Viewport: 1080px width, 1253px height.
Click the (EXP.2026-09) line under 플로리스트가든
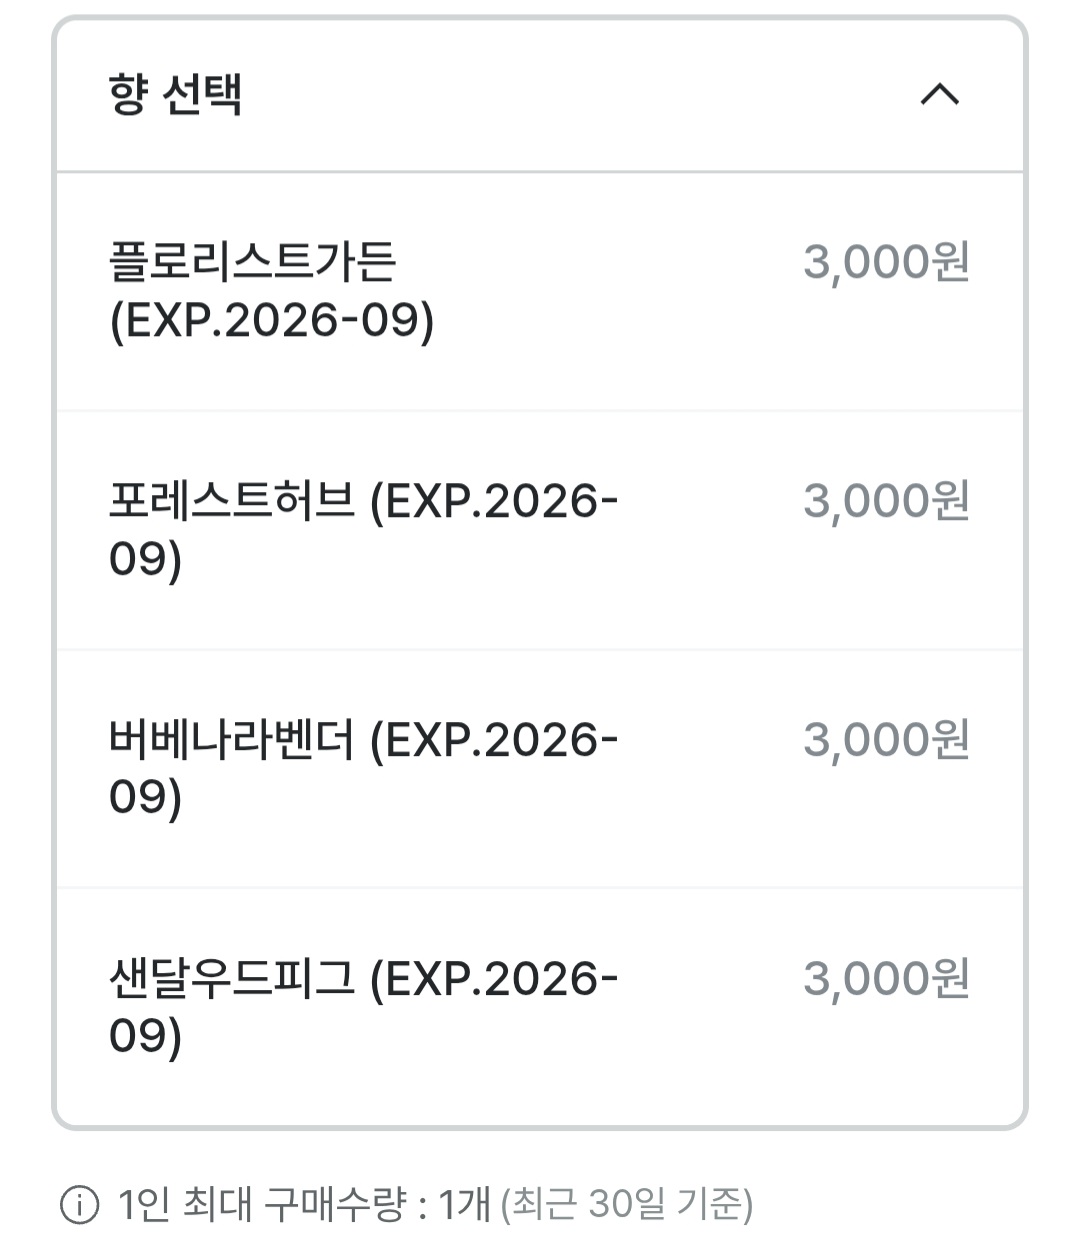coord(272,321)
